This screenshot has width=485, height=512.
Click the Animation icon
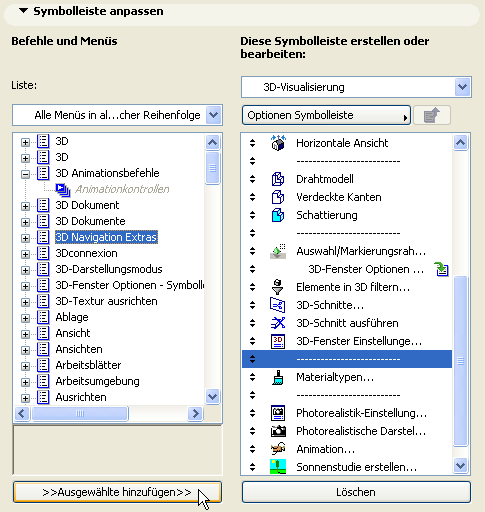point(278,449)
